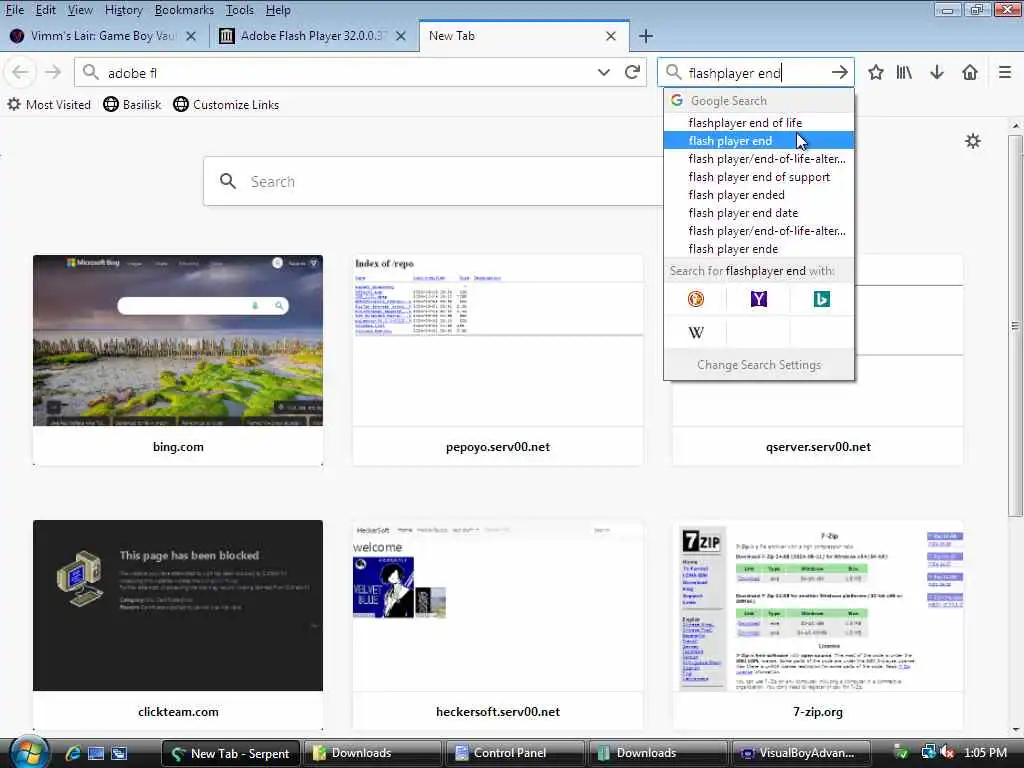Image resolution: width=1024 pixels, height=768 pixels.
Task: Open the Tools menu
Action: coord(240,10)
